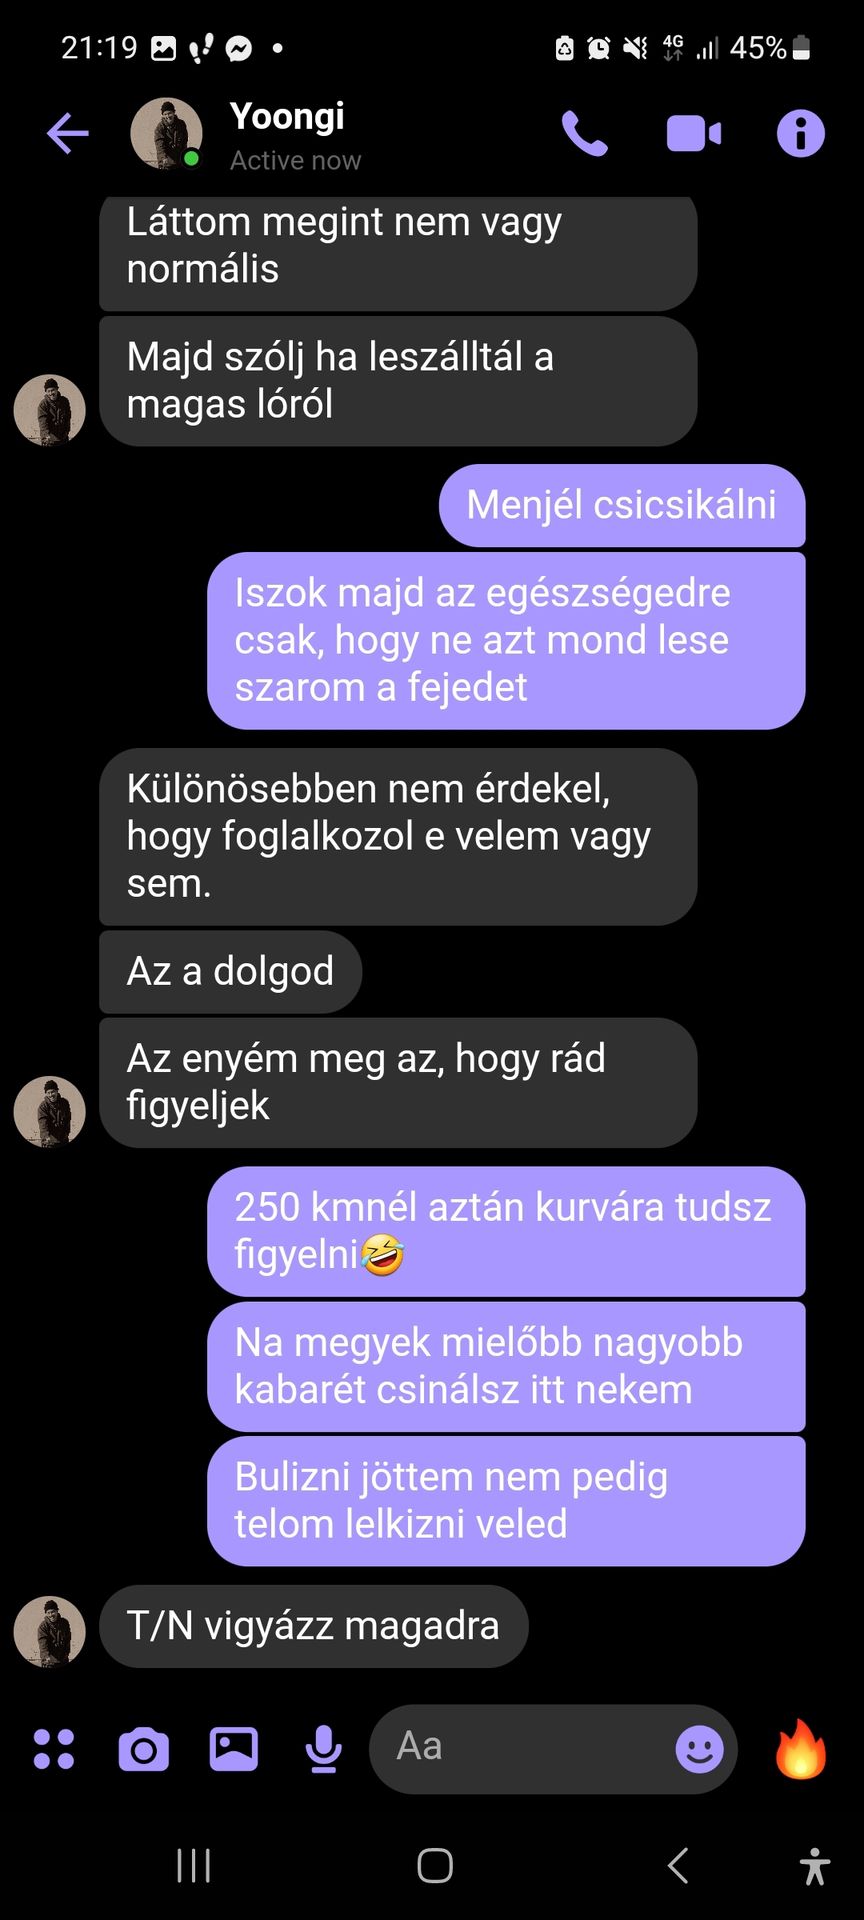Send the fire emoji quick reaction
The width and height of the screenshot is (864, 1920).
801,1748
